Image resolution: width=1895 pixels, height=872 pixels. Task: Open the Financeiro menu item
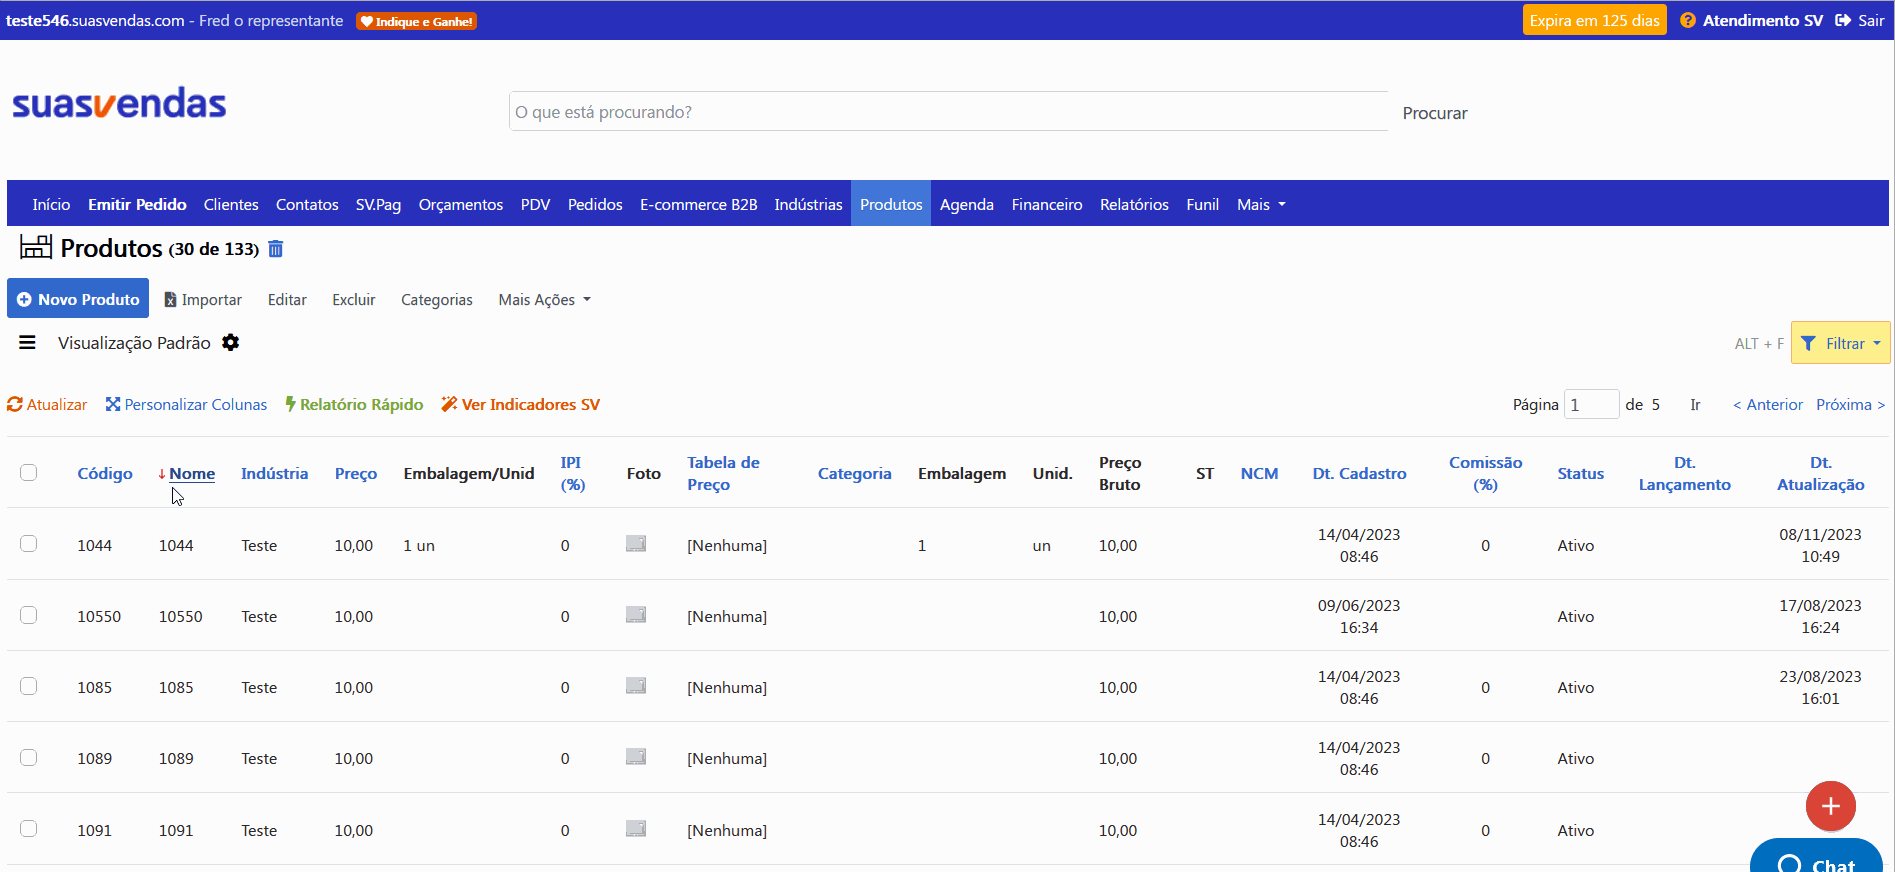click(x=1047, y=204)
